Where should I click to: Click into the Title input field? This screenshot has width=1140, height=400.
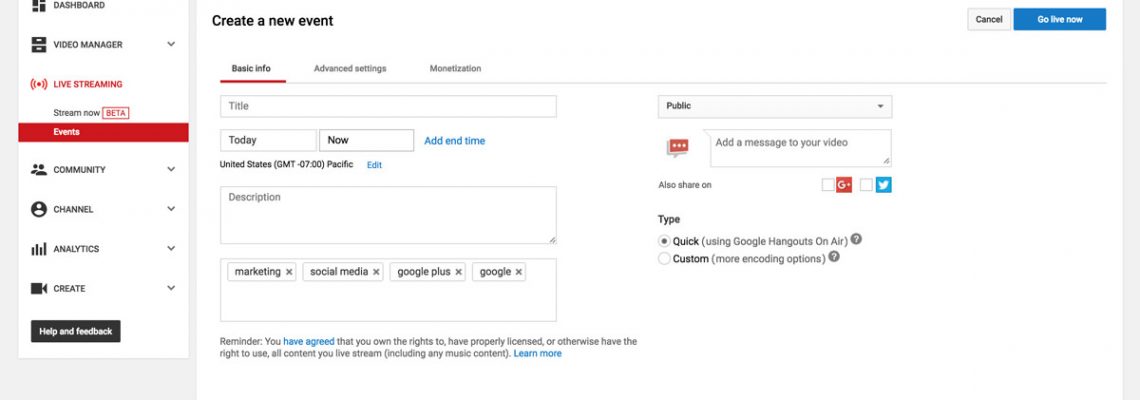click(x=388, y=106)
